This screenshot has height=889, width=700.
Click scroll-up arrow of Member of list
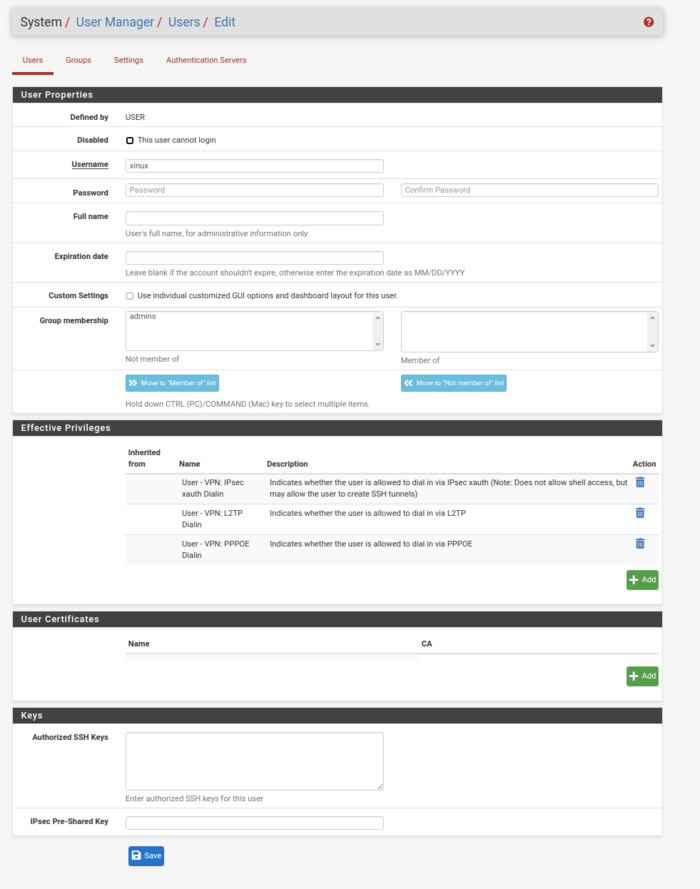point(652,318)
